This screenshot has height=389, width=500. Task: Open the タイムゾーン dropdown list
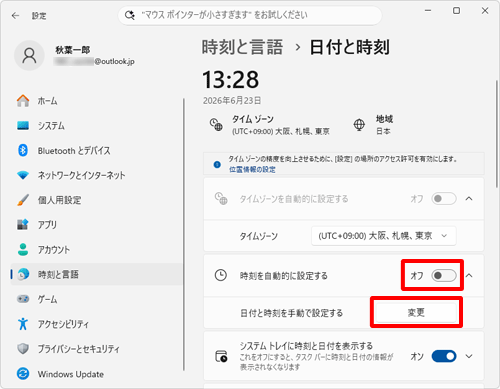384,236
